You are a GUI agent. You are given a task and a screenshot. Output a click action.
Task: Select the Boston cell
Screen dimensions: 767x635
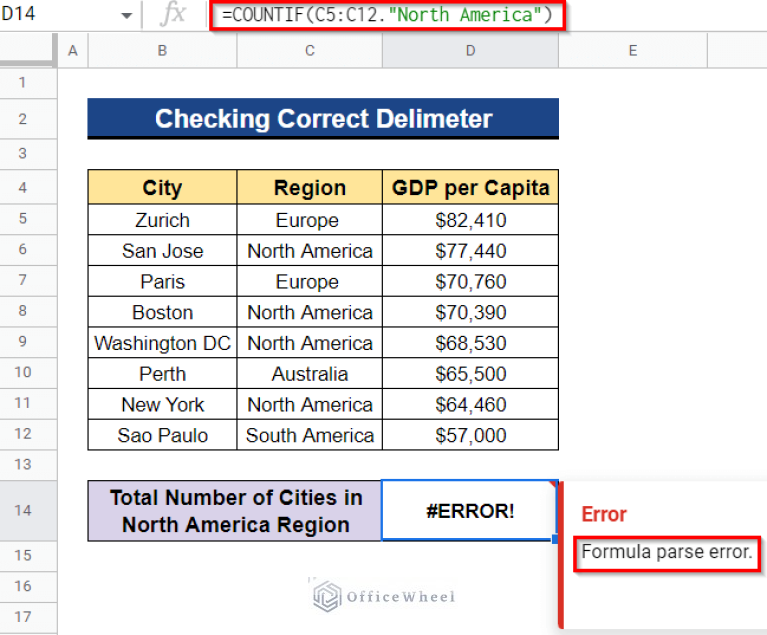(x=162, y=312)
